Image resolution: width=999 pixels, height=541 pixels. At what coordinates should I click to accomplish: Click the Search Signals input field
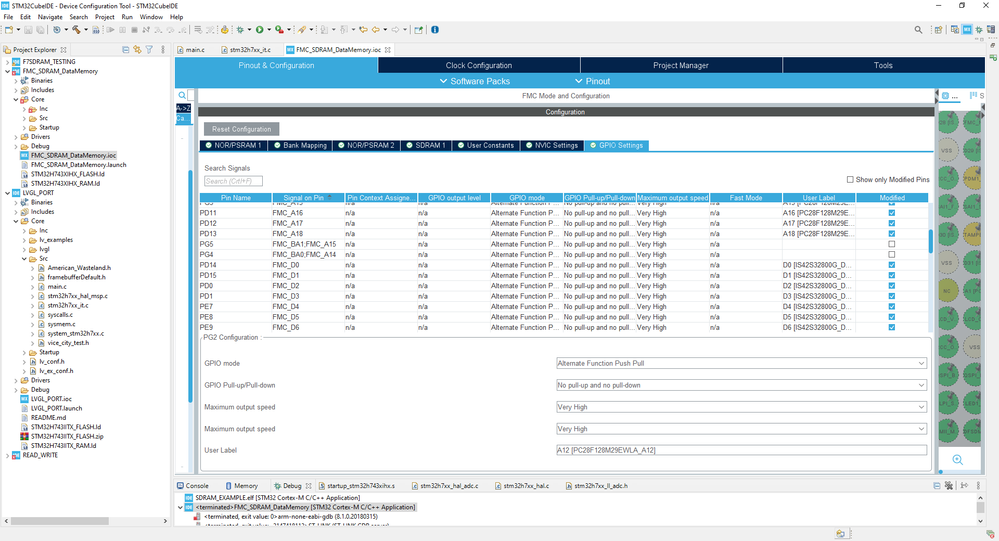click(233, 181)
